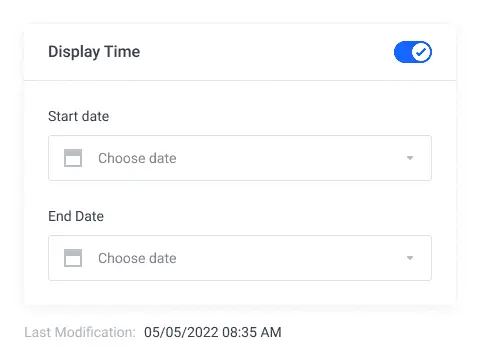
Task: Click empty middle area of Start date box
Action: (x=290, y=158)
